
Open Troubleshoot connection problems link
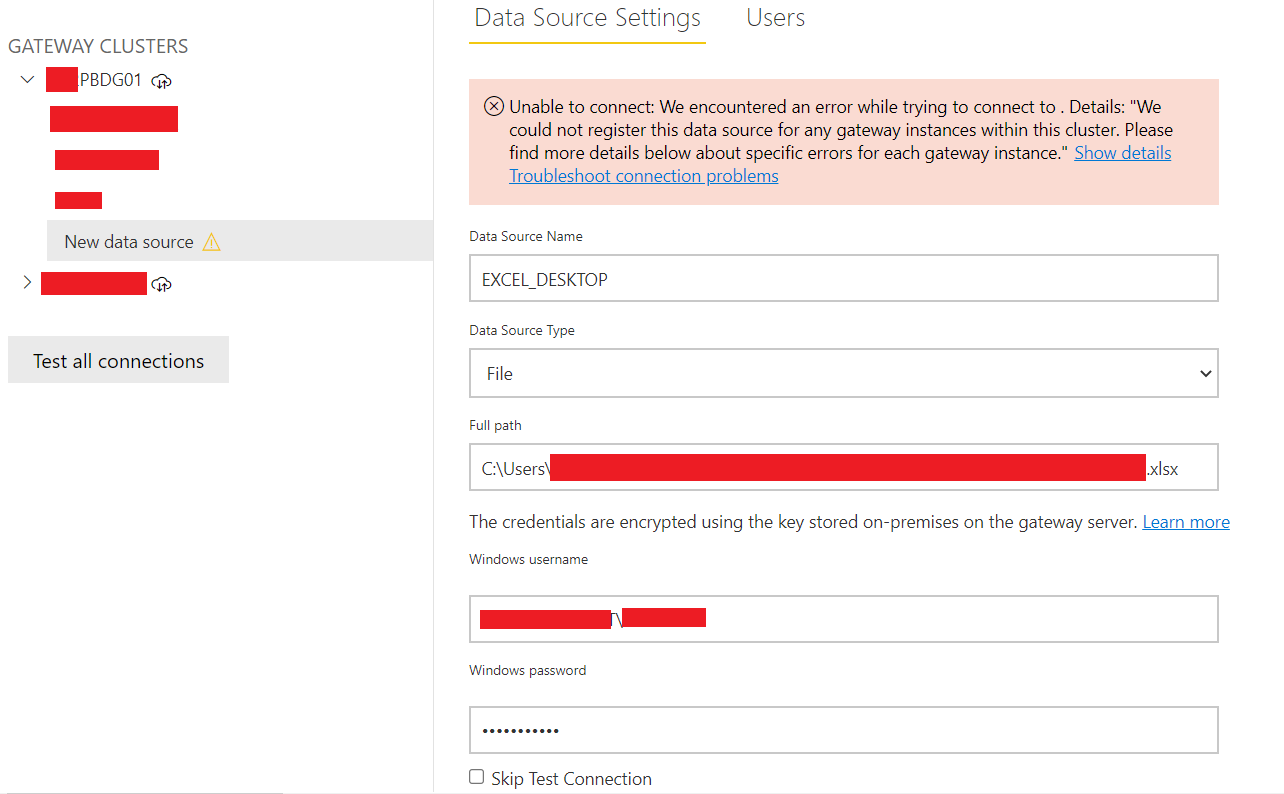click(x=644, y=176)
